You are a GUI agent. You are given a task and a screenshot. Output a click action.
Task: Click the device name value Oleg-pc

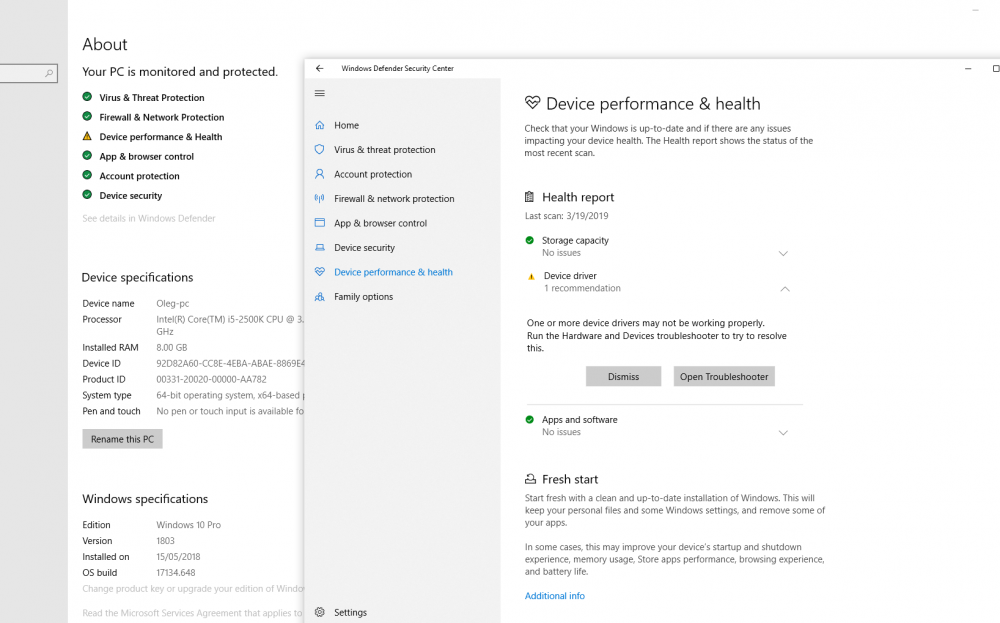click(173, 304)
